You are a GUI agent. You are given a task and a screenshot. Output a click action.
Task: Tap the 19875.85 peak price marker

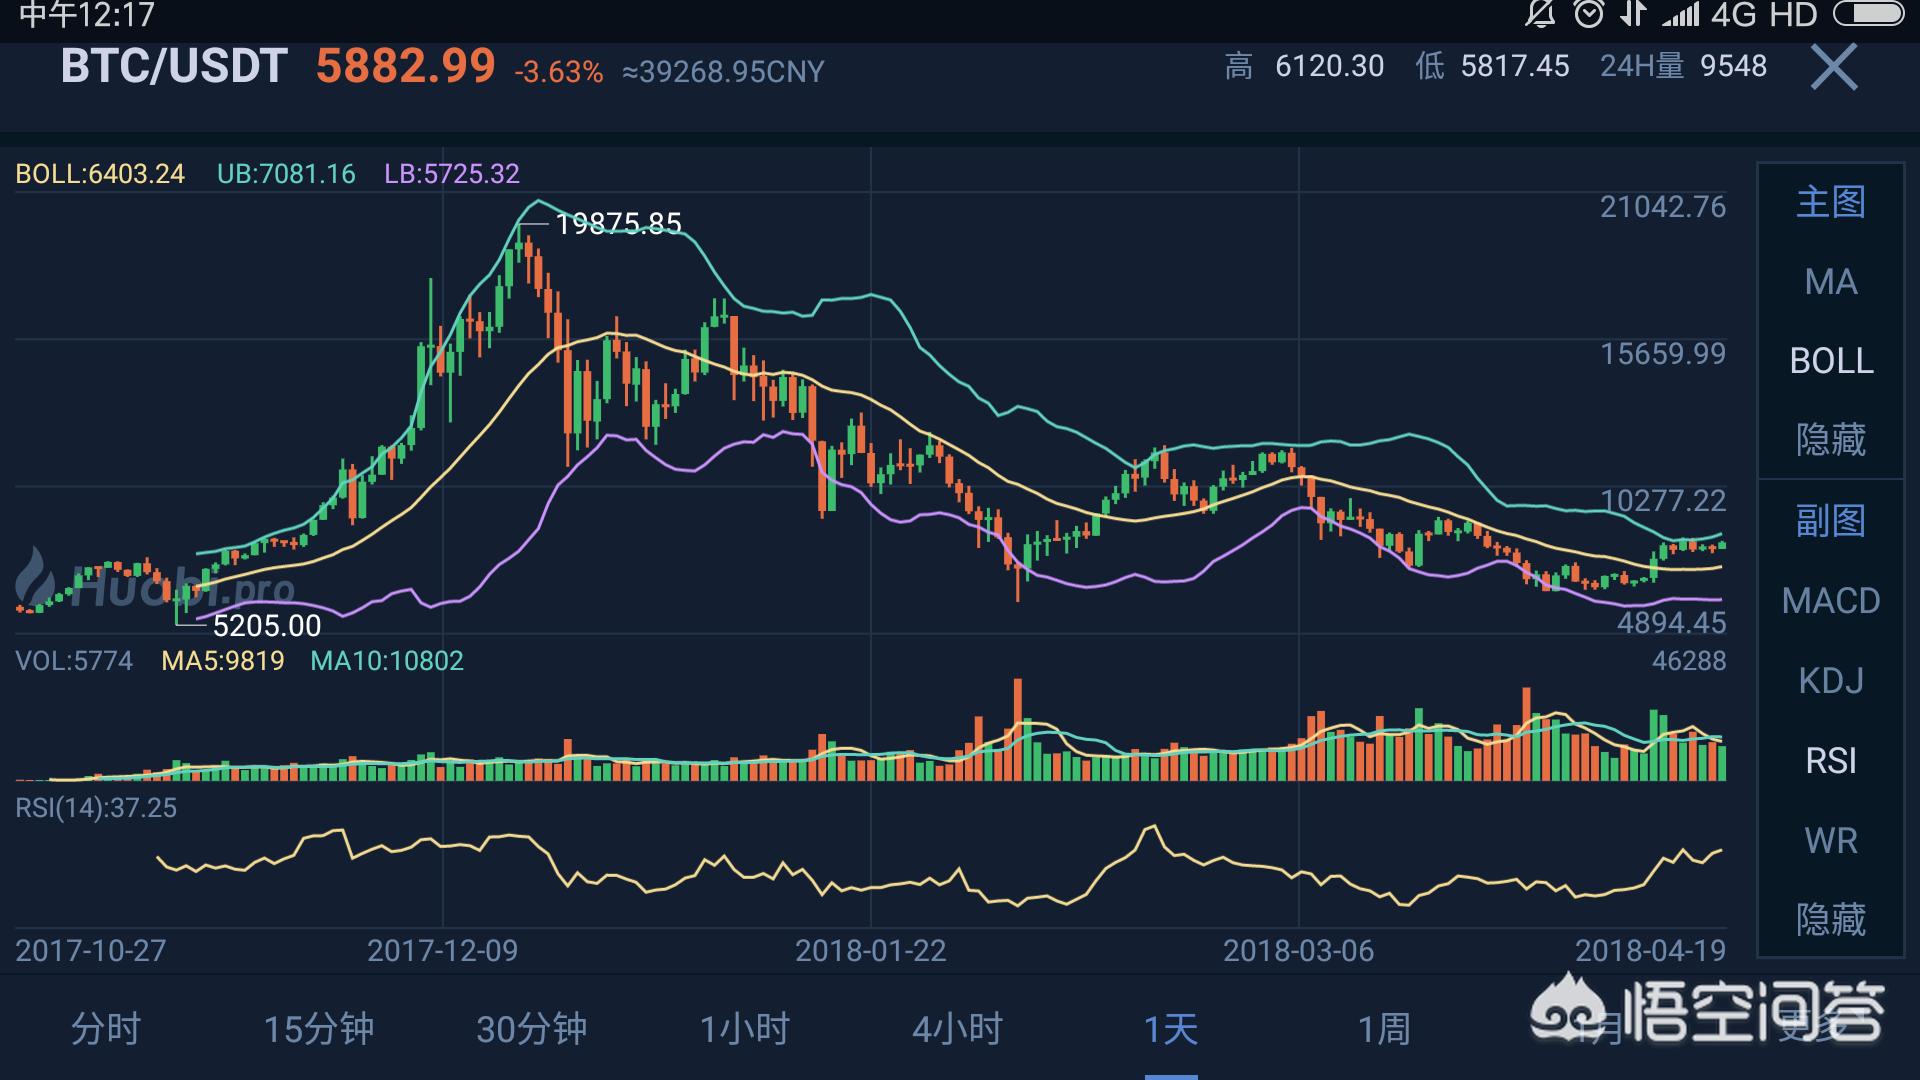pos(618,223)
